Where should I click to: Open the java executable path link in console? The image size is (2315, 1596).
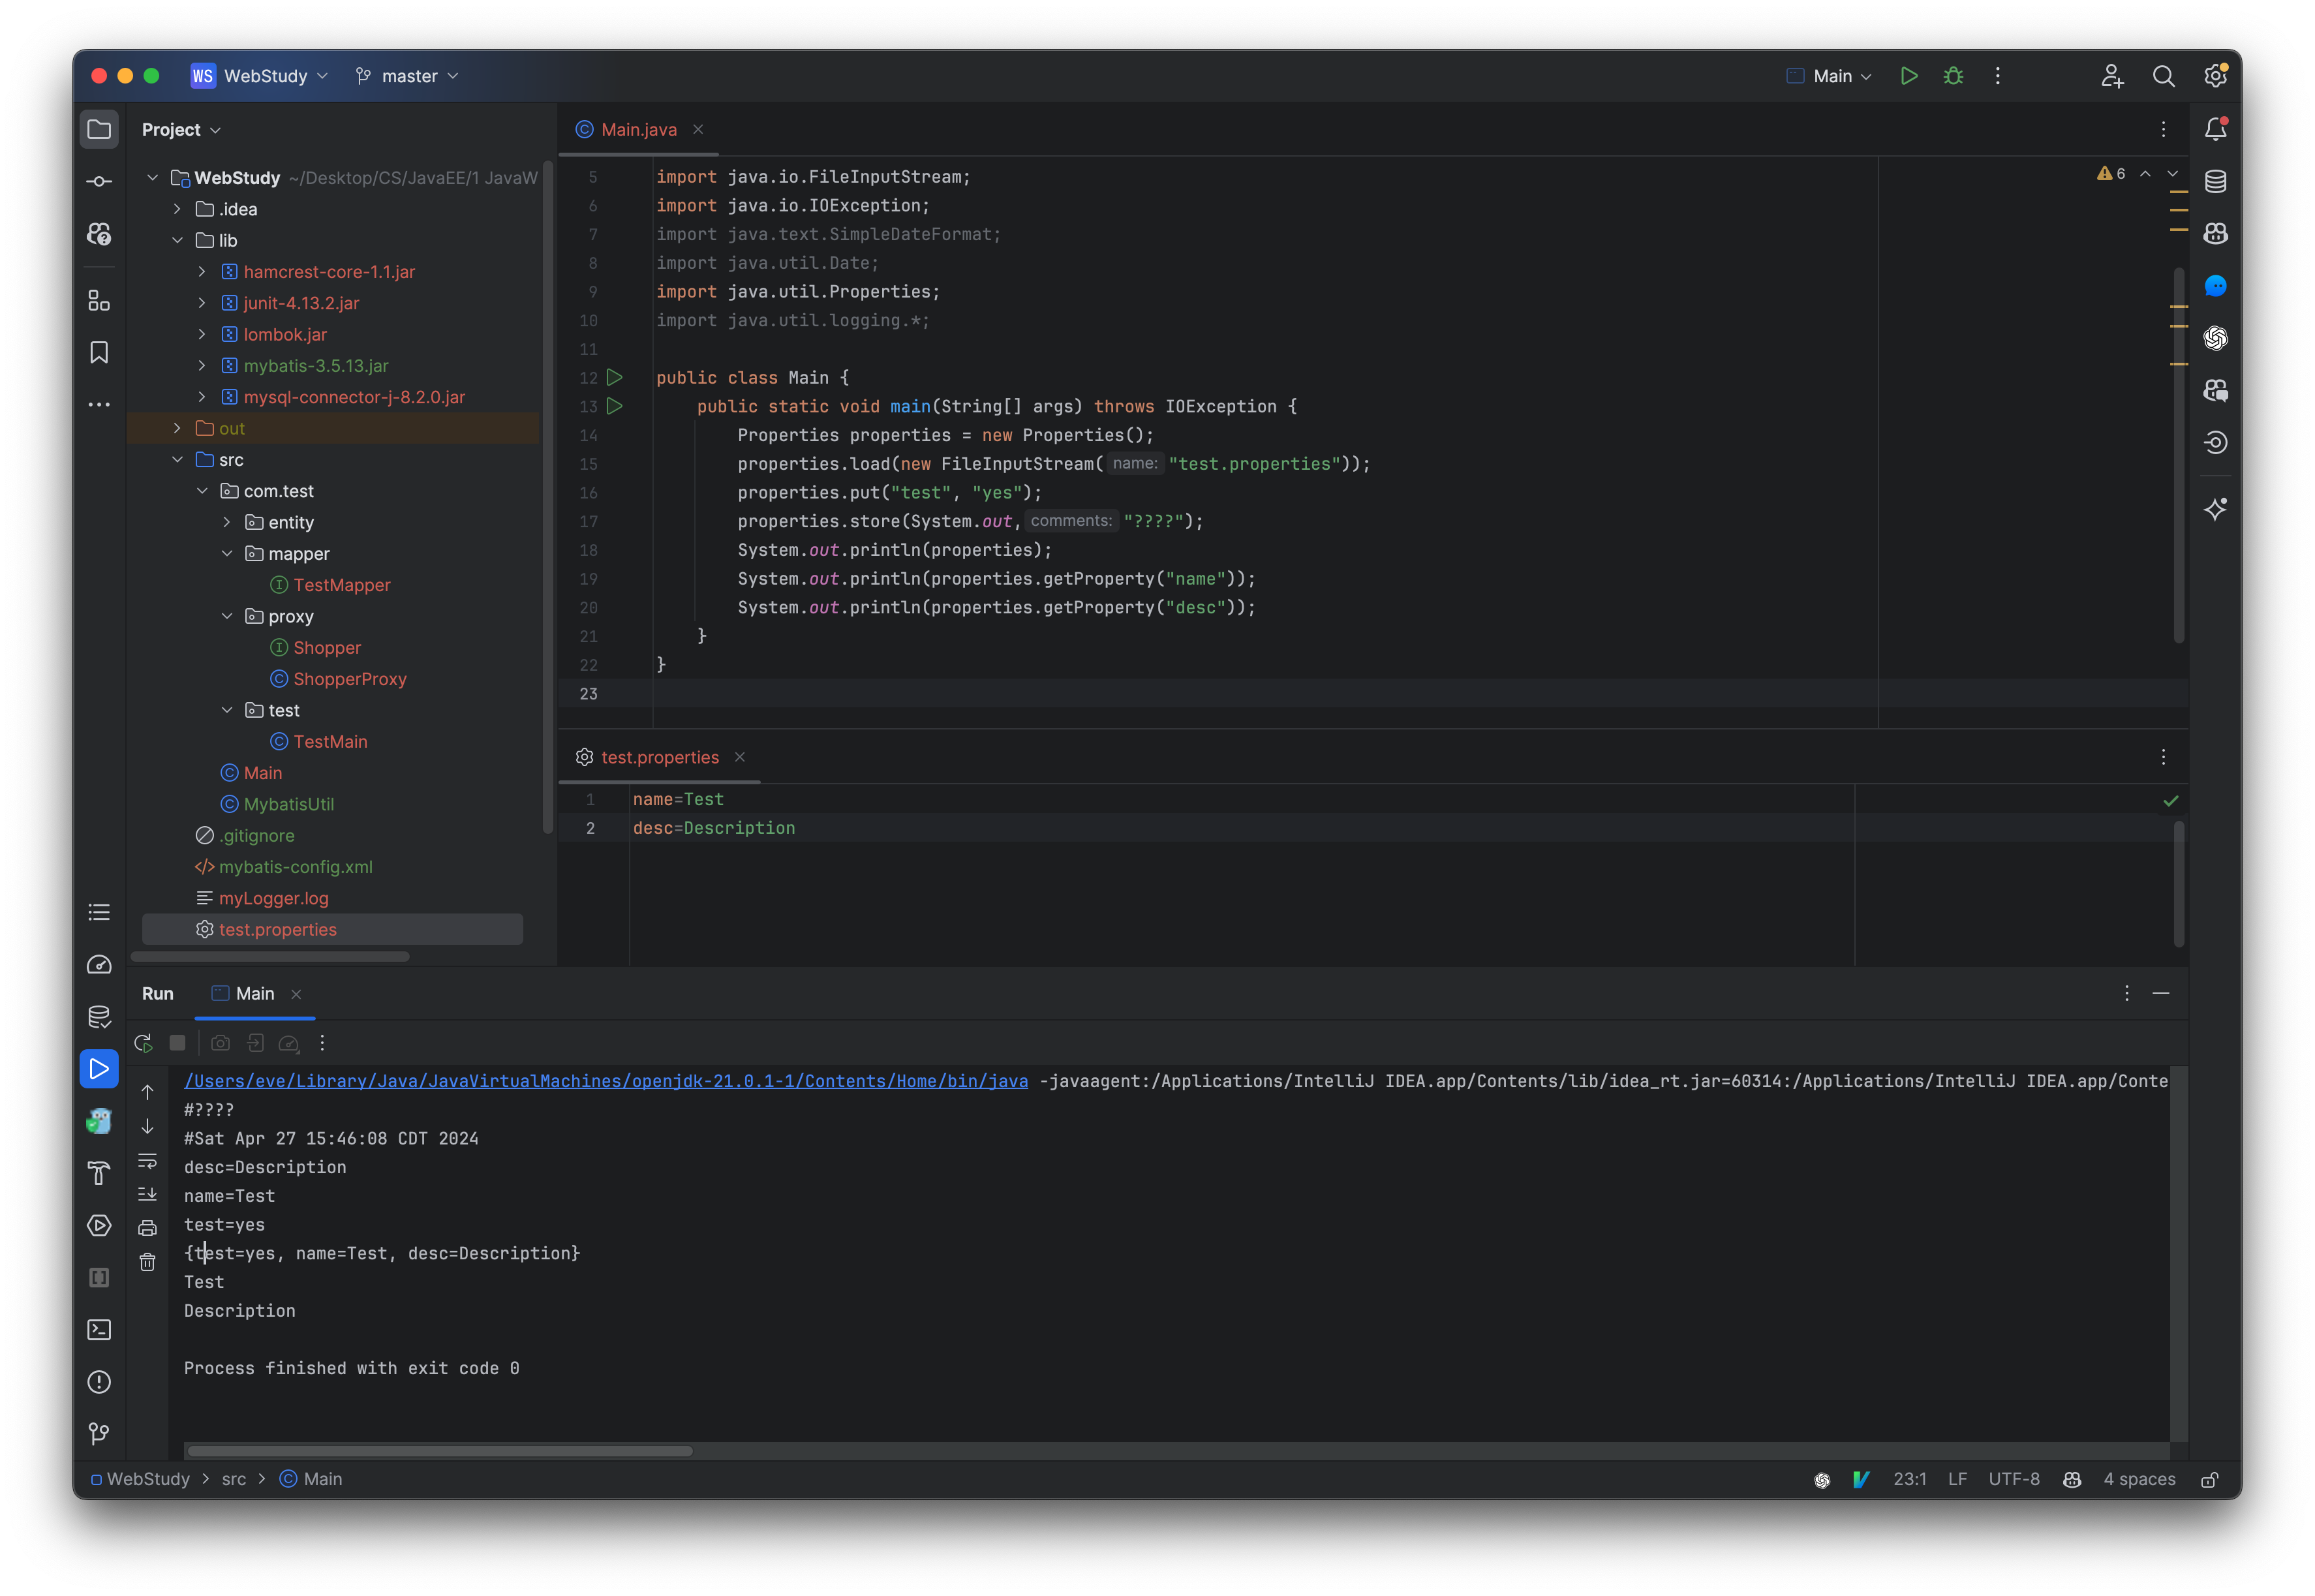pyautogui.click(x=606, y=1081)
